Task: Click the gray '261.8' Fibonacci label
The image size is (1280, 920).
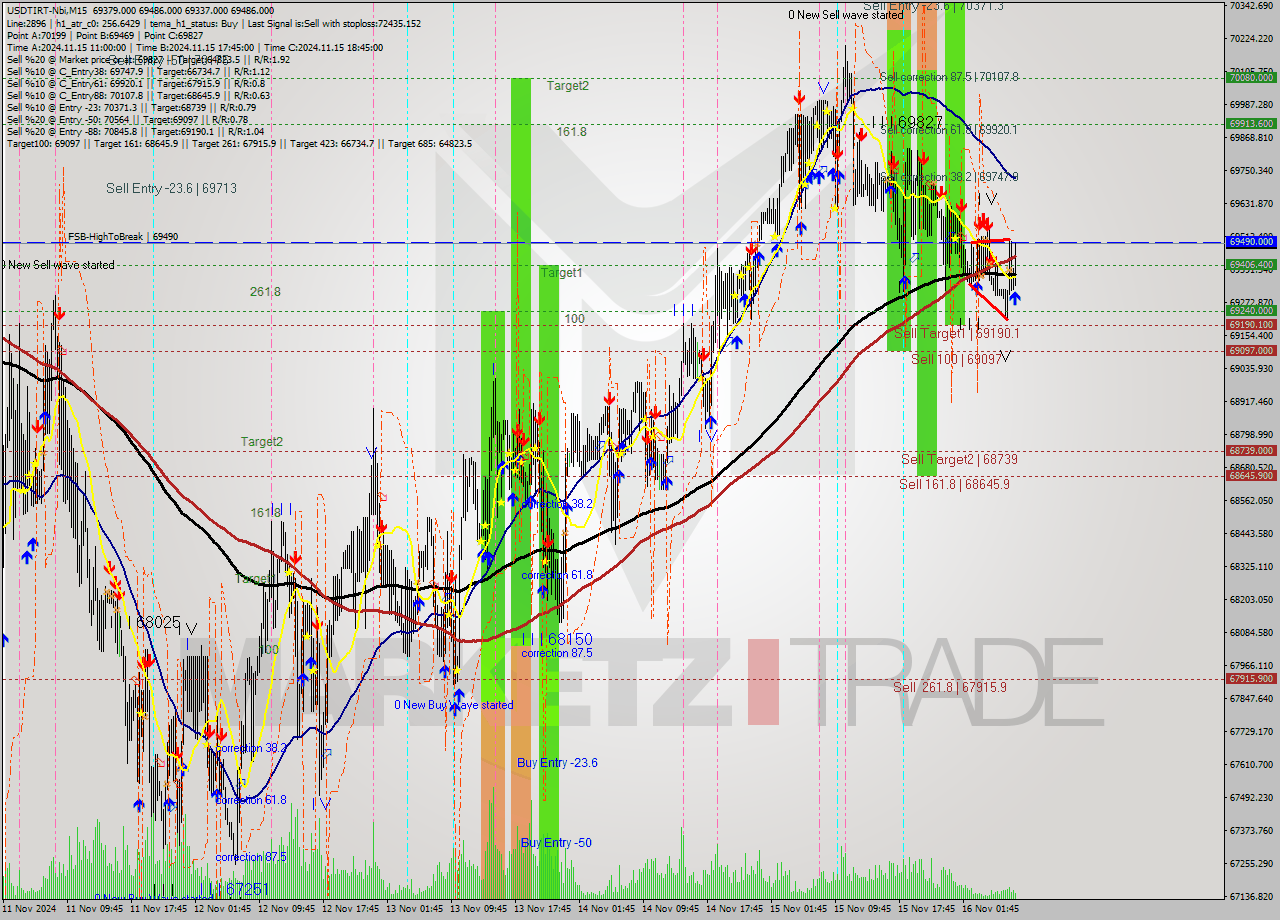Action: click(265, 292)
